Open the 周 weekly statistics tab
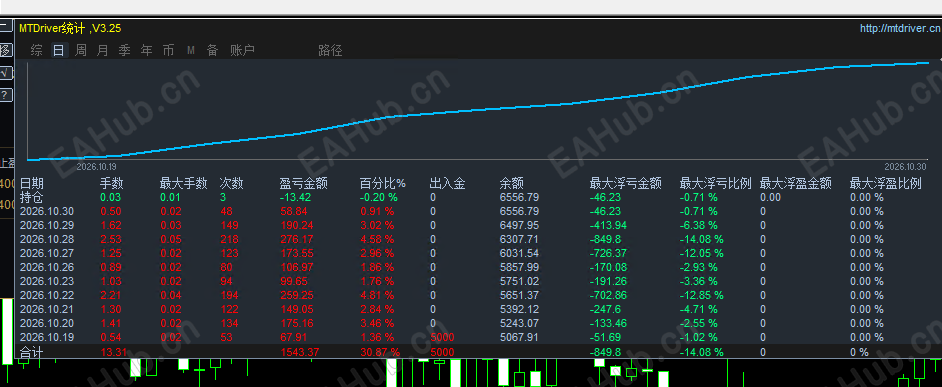This screenshot has height=387, width=942. [81, 50]
